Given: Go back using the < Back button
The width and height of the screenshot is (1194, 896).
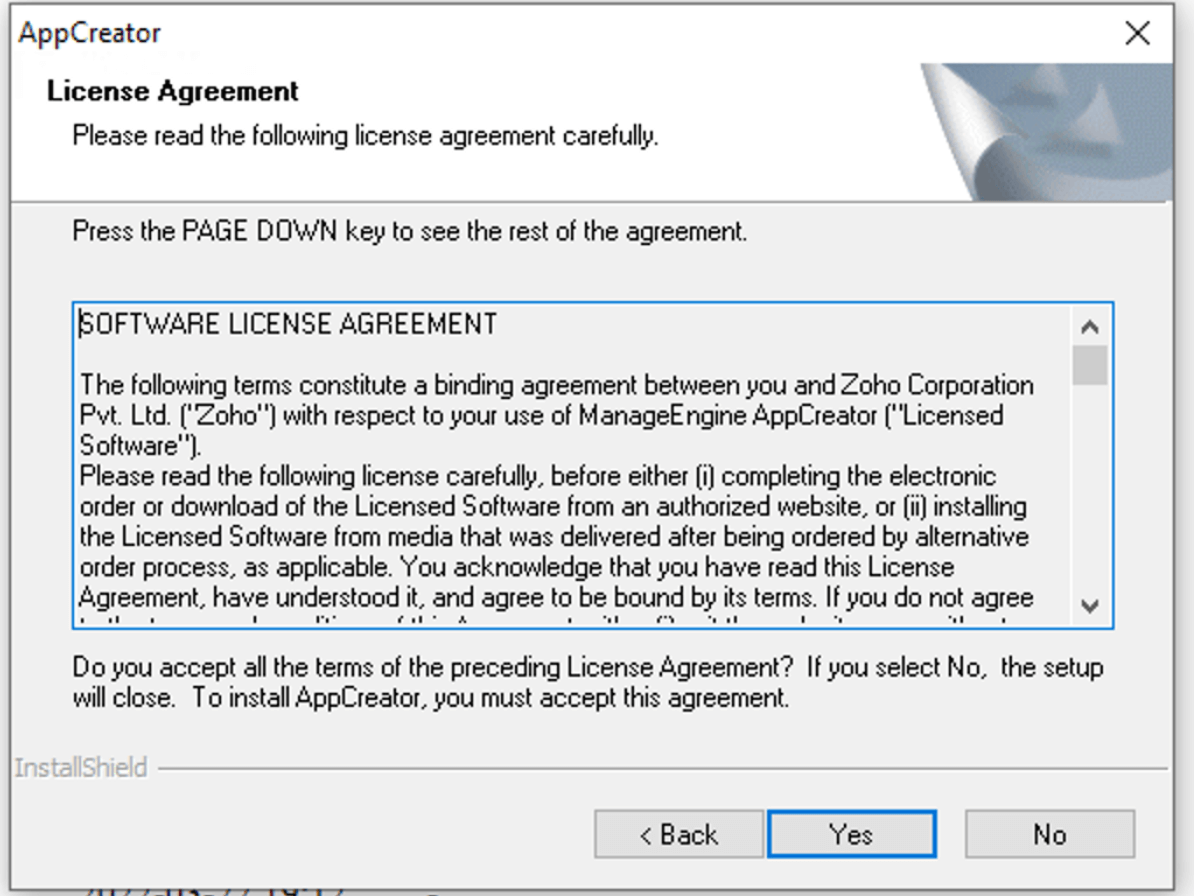Looking at the screenshot, I should click(679, 834).
